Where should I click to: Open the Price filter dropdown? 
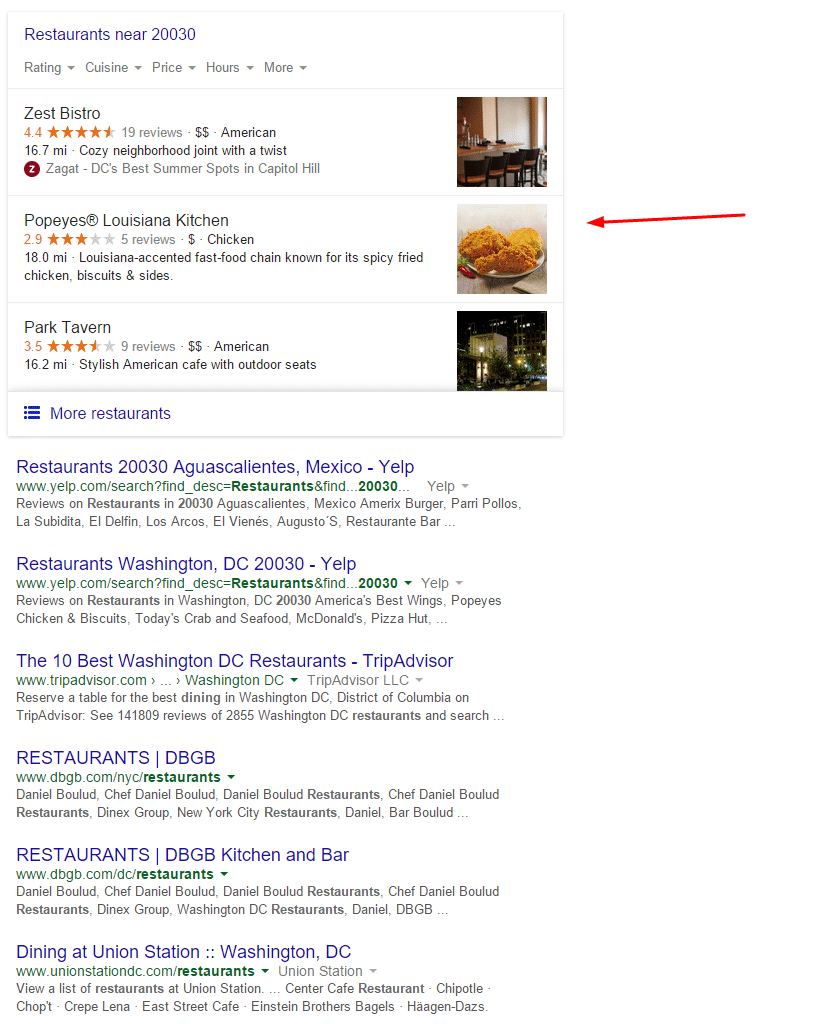click(174, 68)
